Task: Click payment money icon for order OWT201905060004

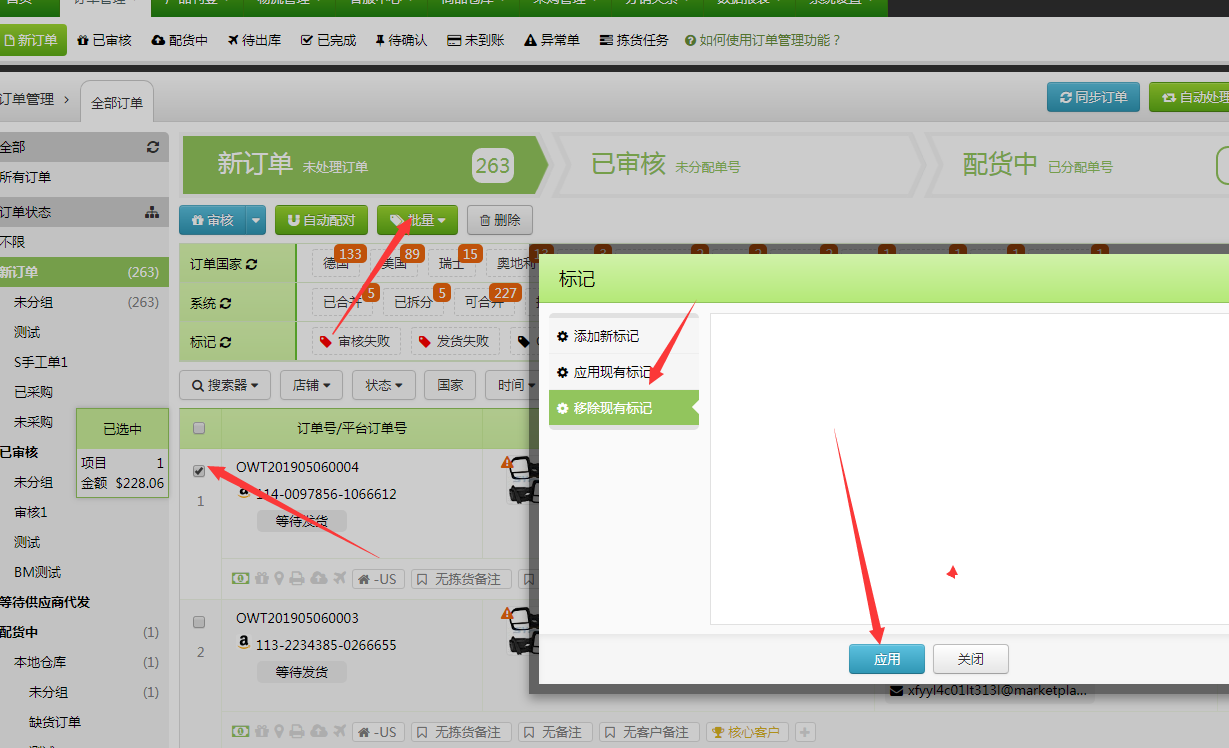Action: 241,579
